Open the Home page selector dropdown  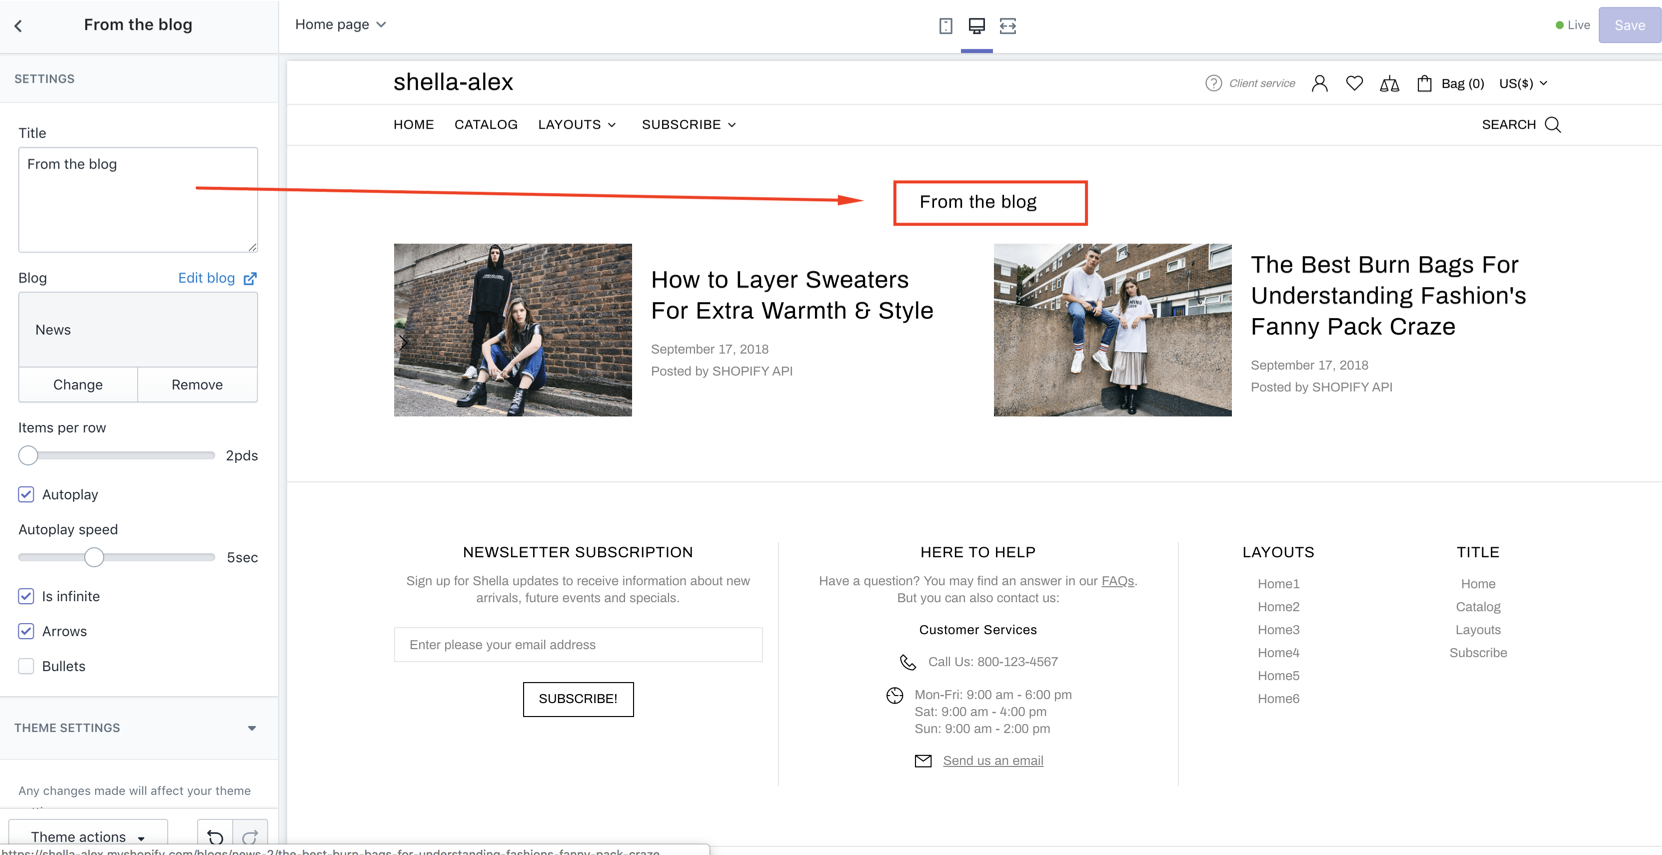(x=340, y=25)
